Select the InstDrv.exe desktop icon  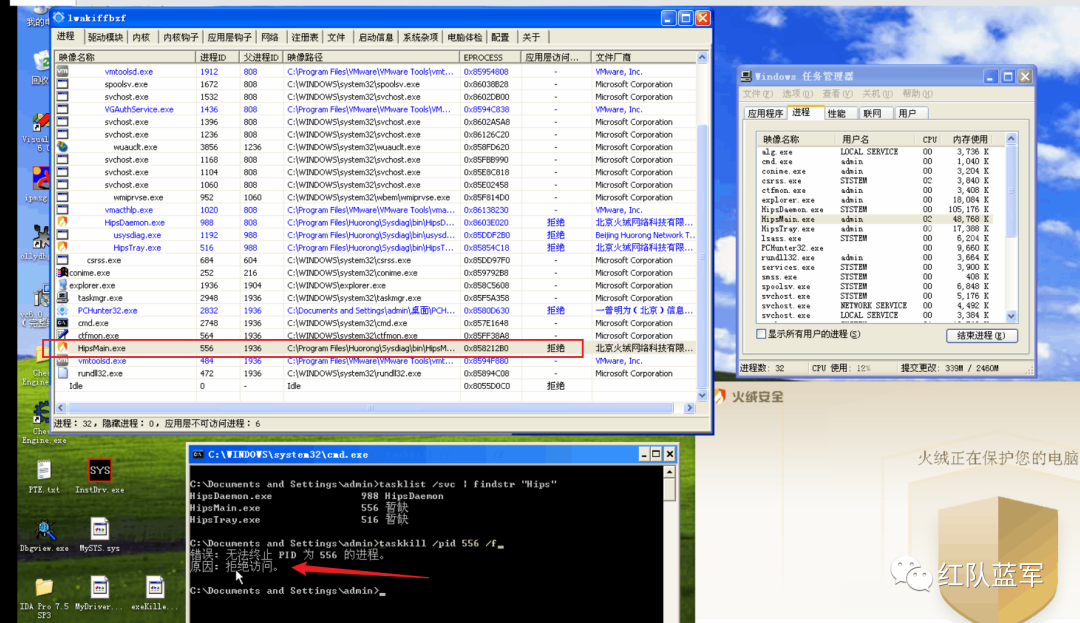(100, 476)
